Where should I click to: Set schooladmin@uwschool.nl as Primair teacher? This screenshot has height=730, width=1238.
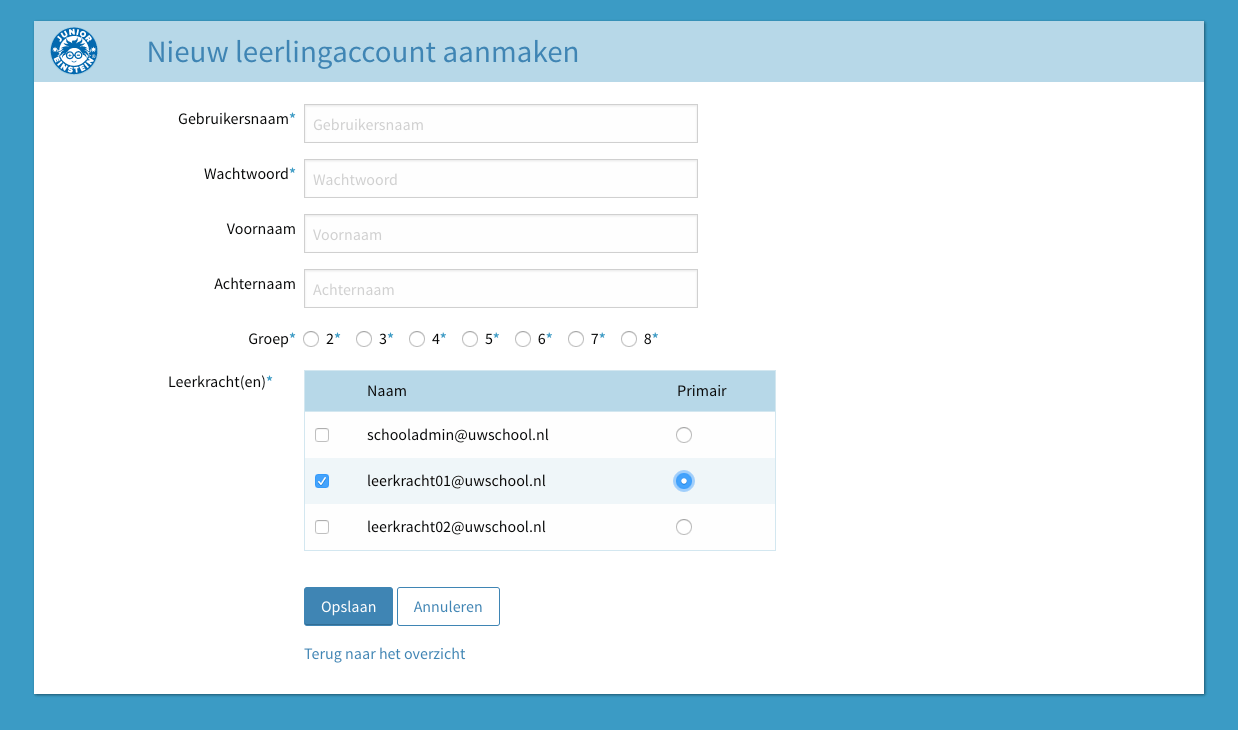[684, 435]
